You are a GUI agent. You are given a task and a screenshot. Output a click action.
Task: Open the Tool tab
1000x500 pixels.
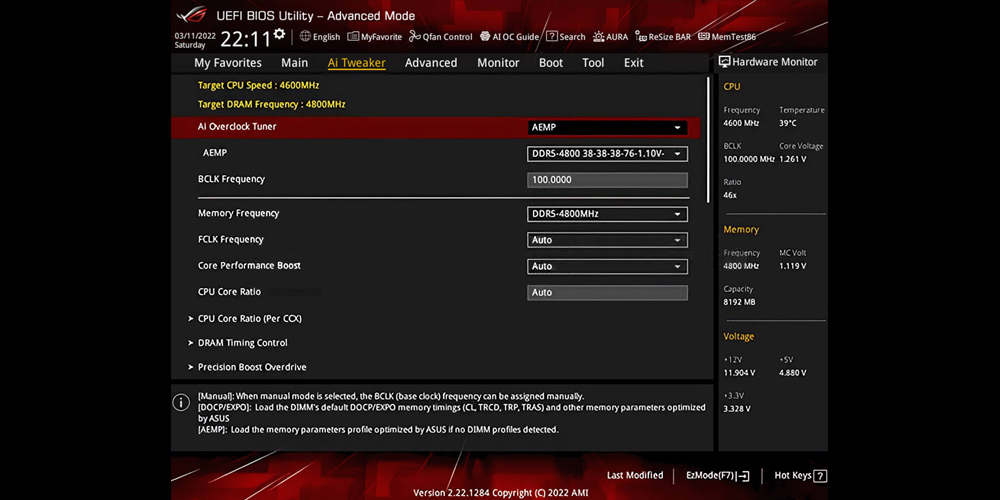[x=593, y=62]
